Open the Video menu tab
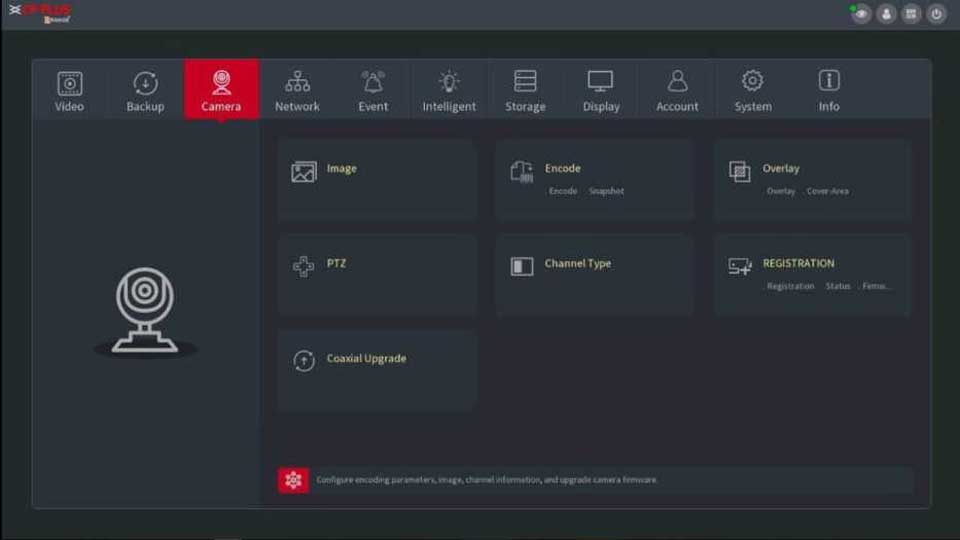The height and width of the screenshot is (540, 960). (x=69, y=90)
